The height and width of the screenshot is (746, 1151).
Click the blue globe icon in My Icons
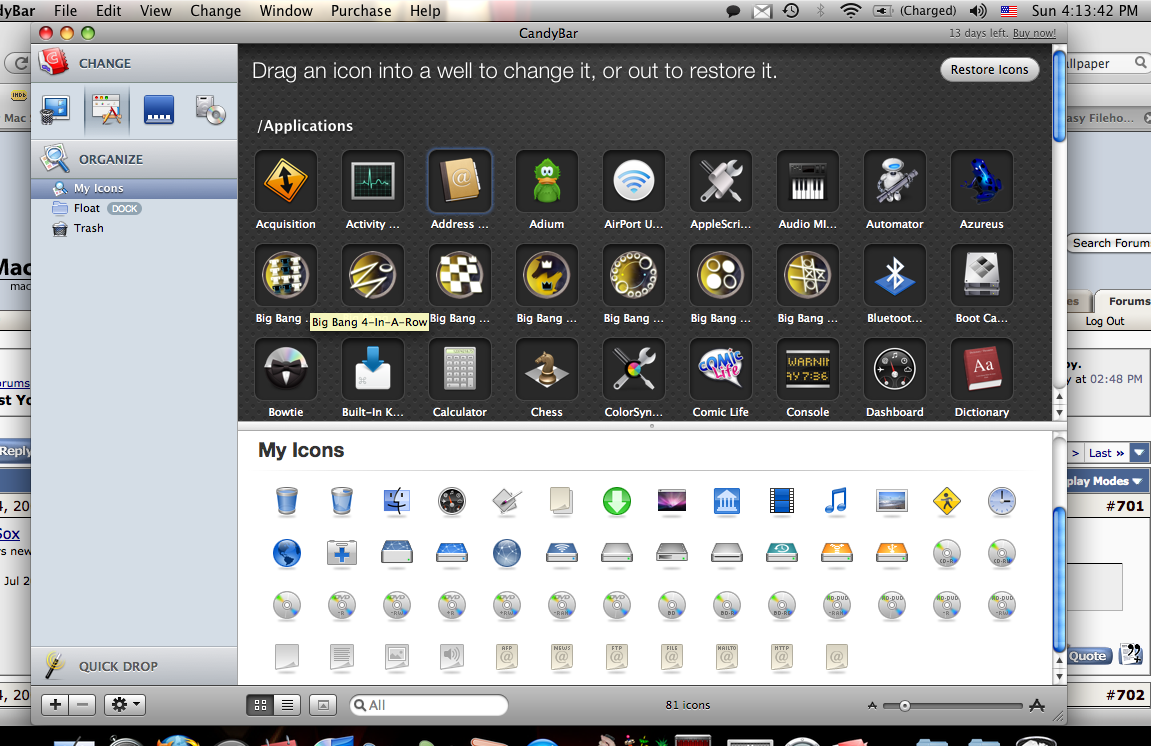tap(286, 553)
